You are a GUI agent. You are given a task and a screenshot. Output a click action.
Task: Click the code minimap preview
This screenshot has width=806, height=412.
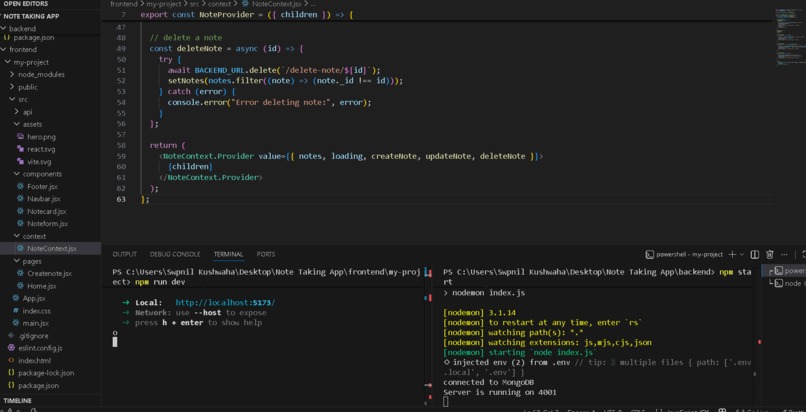pos(789,36)
